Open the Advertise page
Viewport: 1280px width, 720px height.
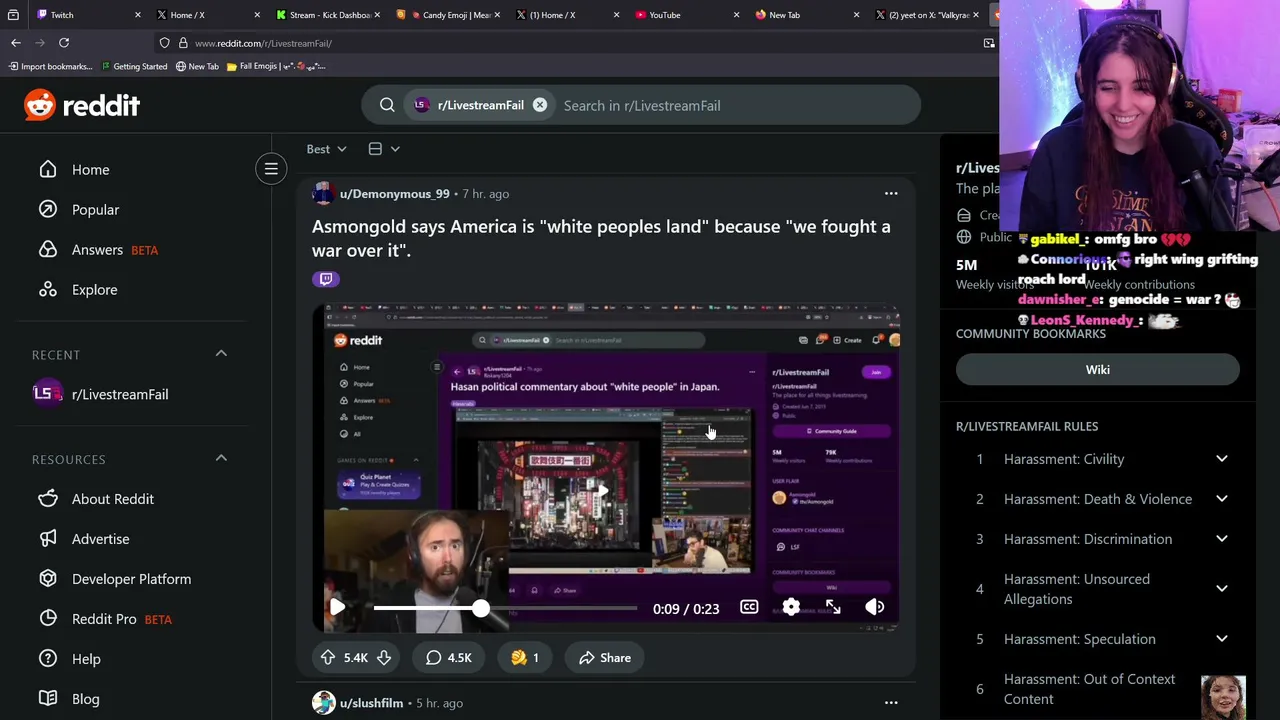point(100,539)
